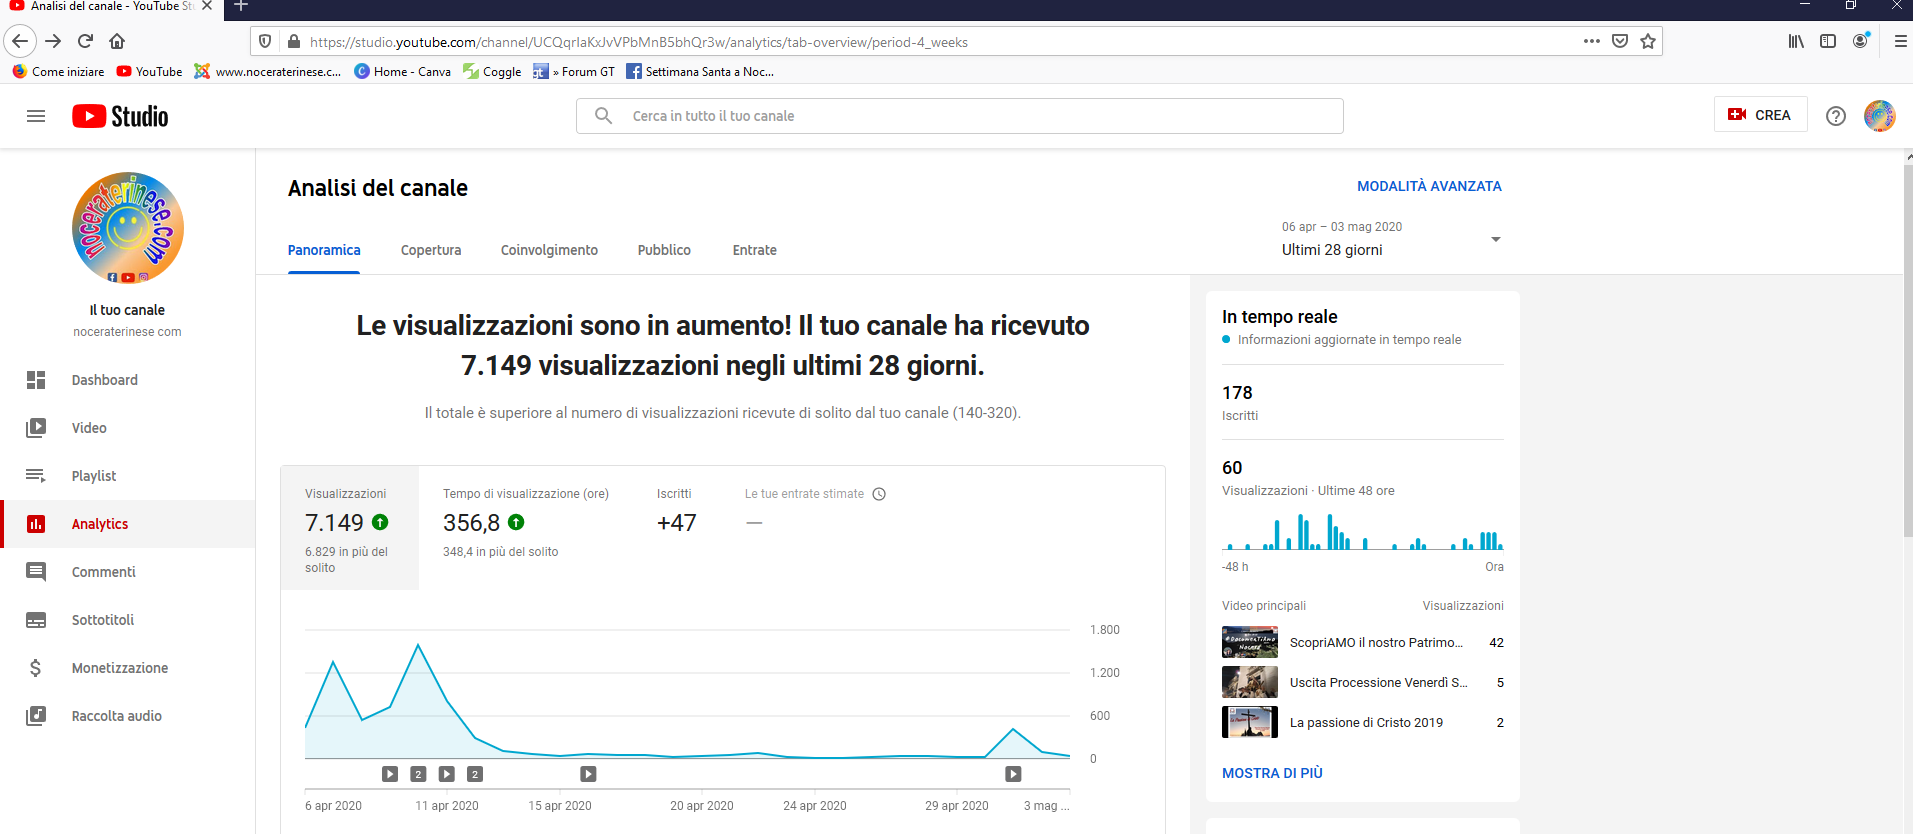This screenshot has width=1913, height=834.
Task: Open the hamburger navigation menu
Action: tap(36, 116)
